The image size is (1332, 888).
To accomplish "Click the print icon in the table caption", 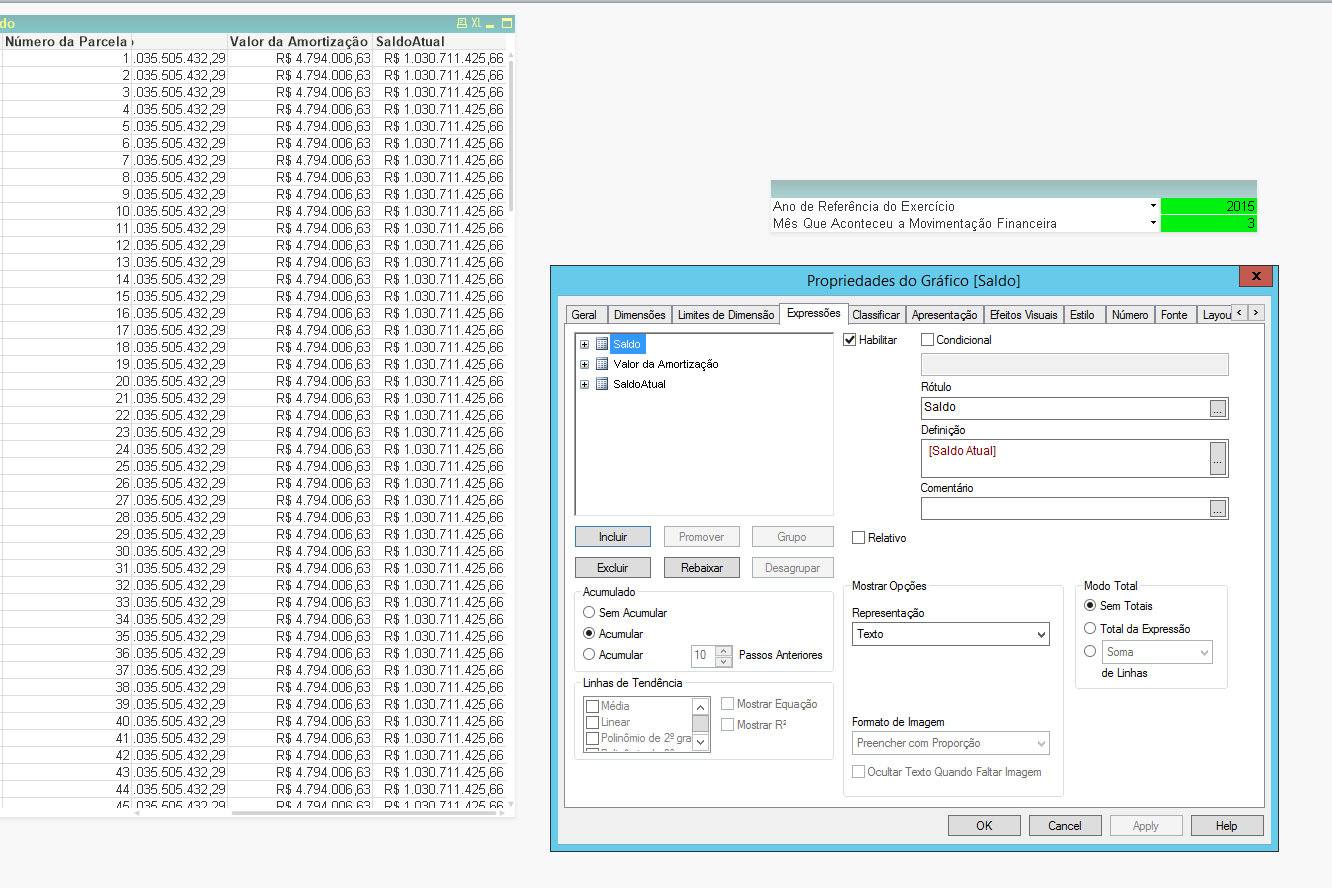I will 461,23.
